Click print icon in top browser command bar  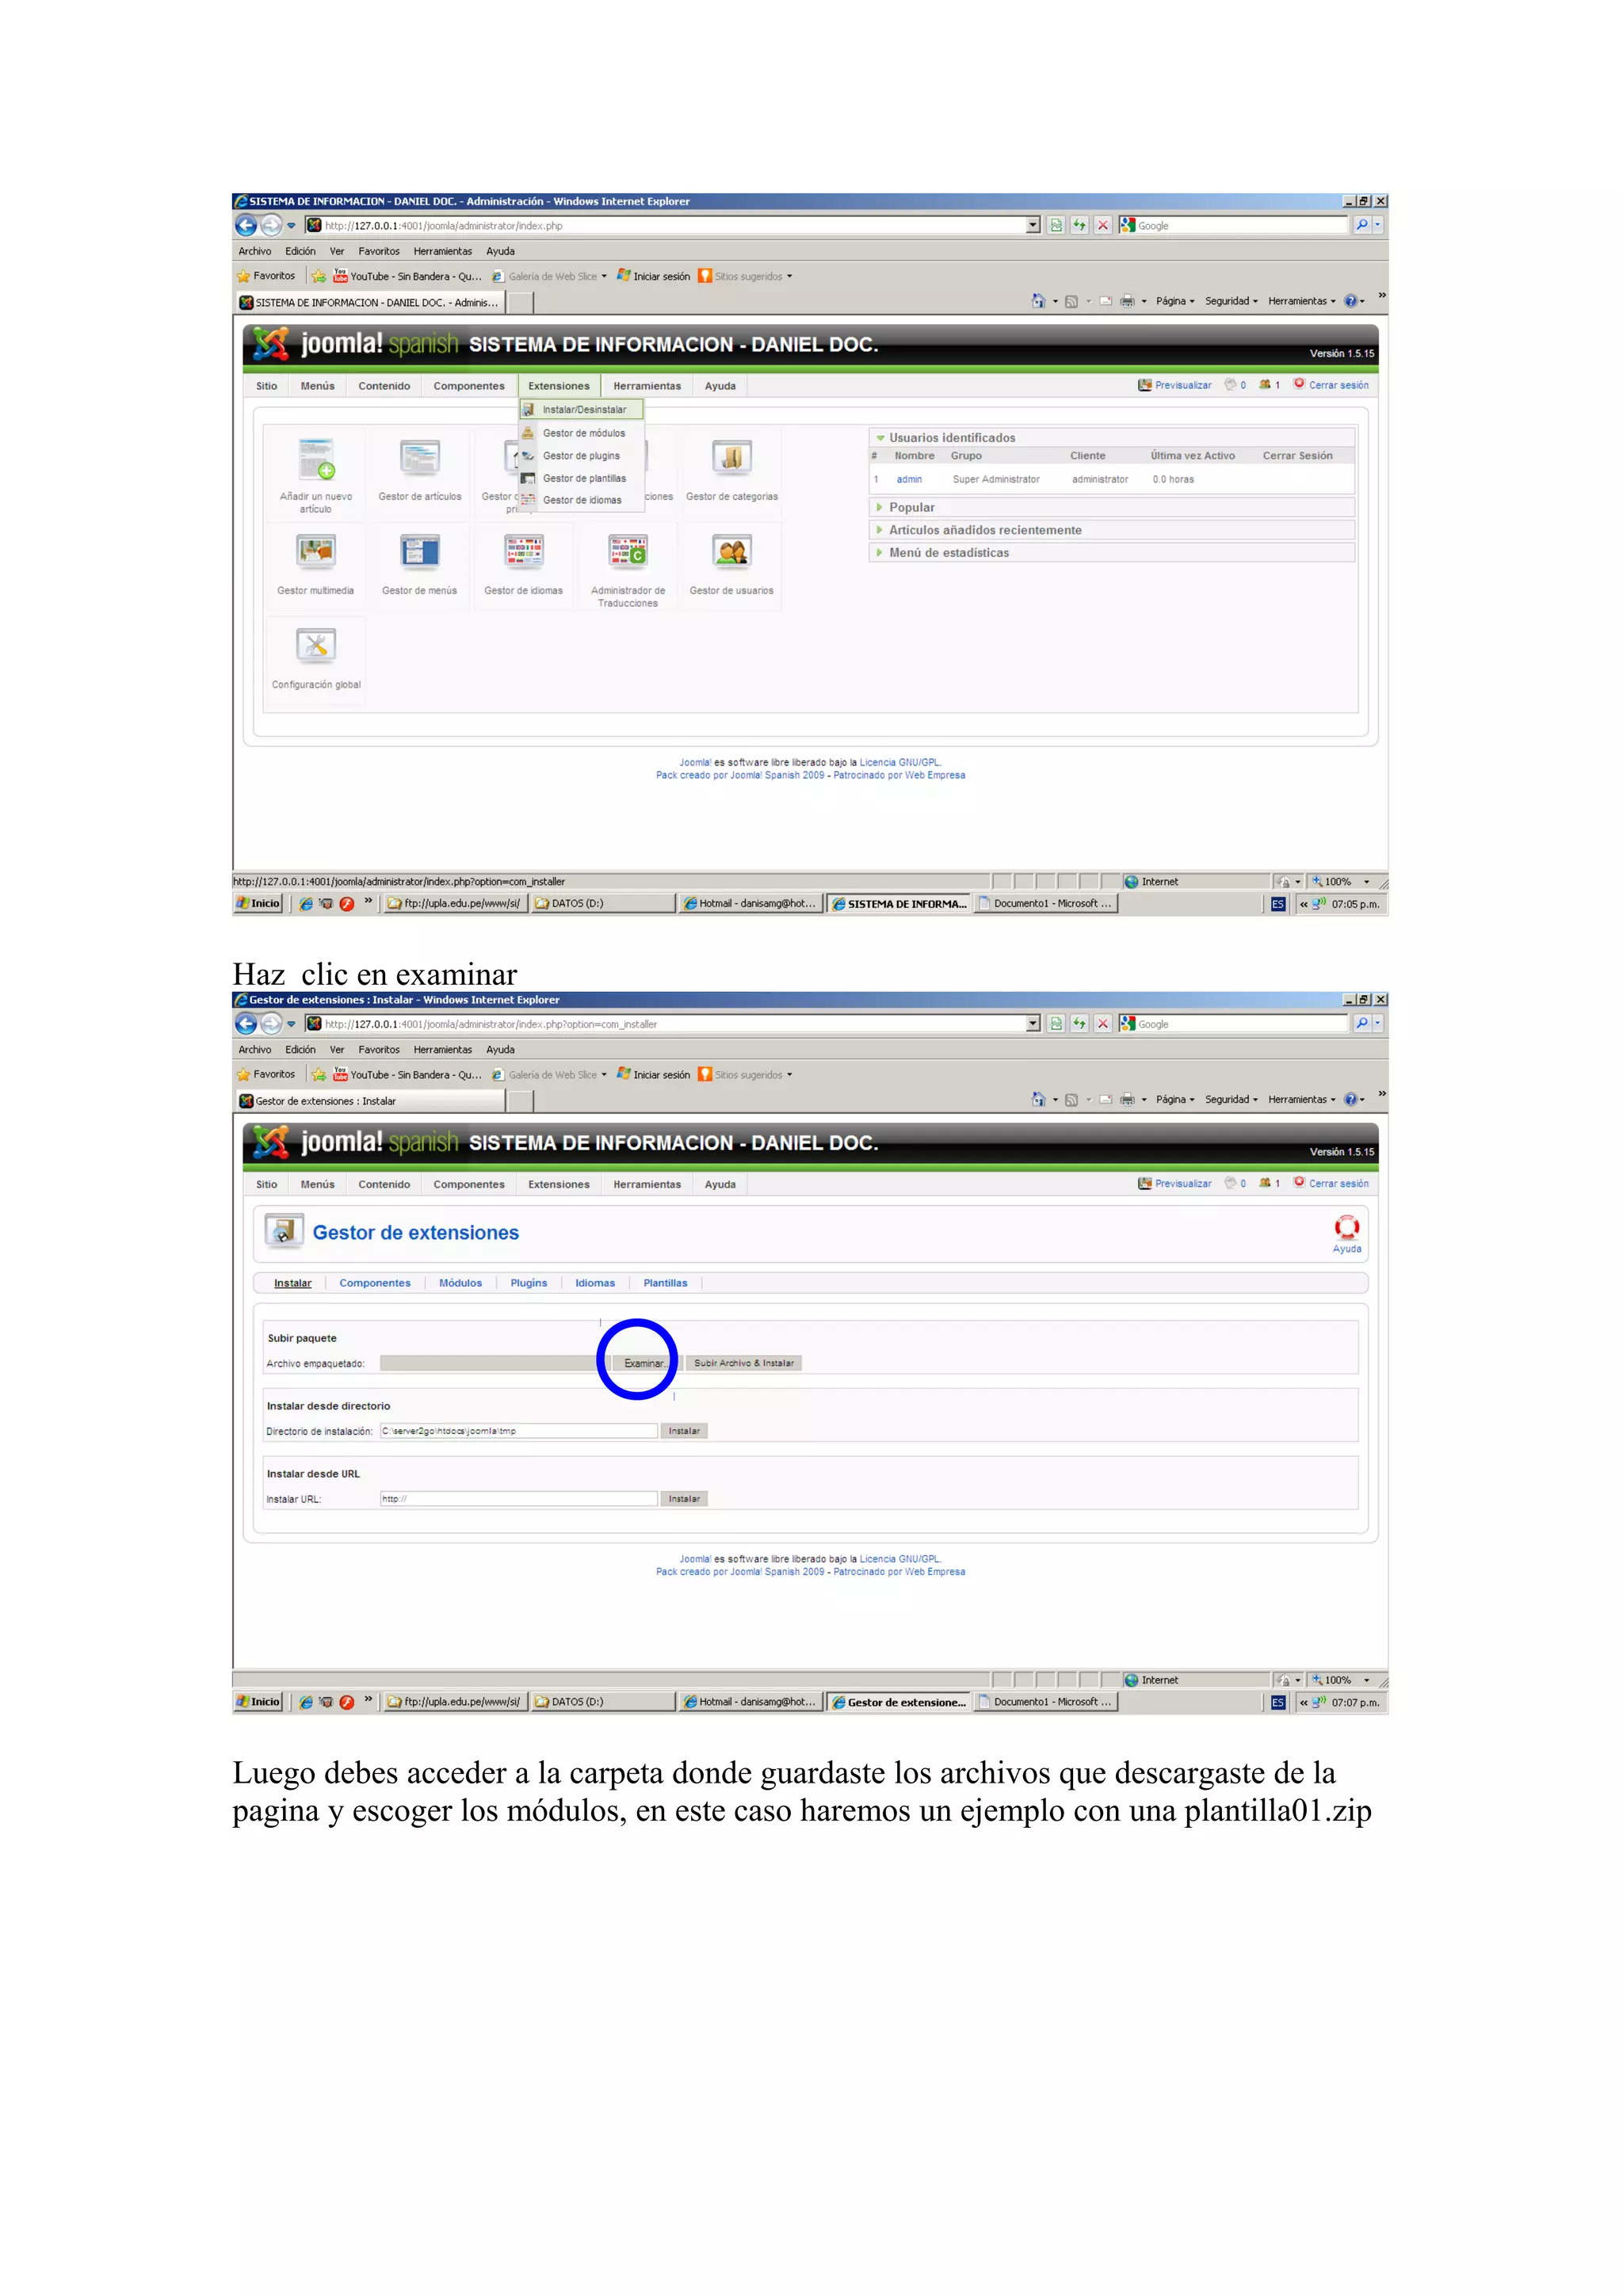pos(1127,301)
